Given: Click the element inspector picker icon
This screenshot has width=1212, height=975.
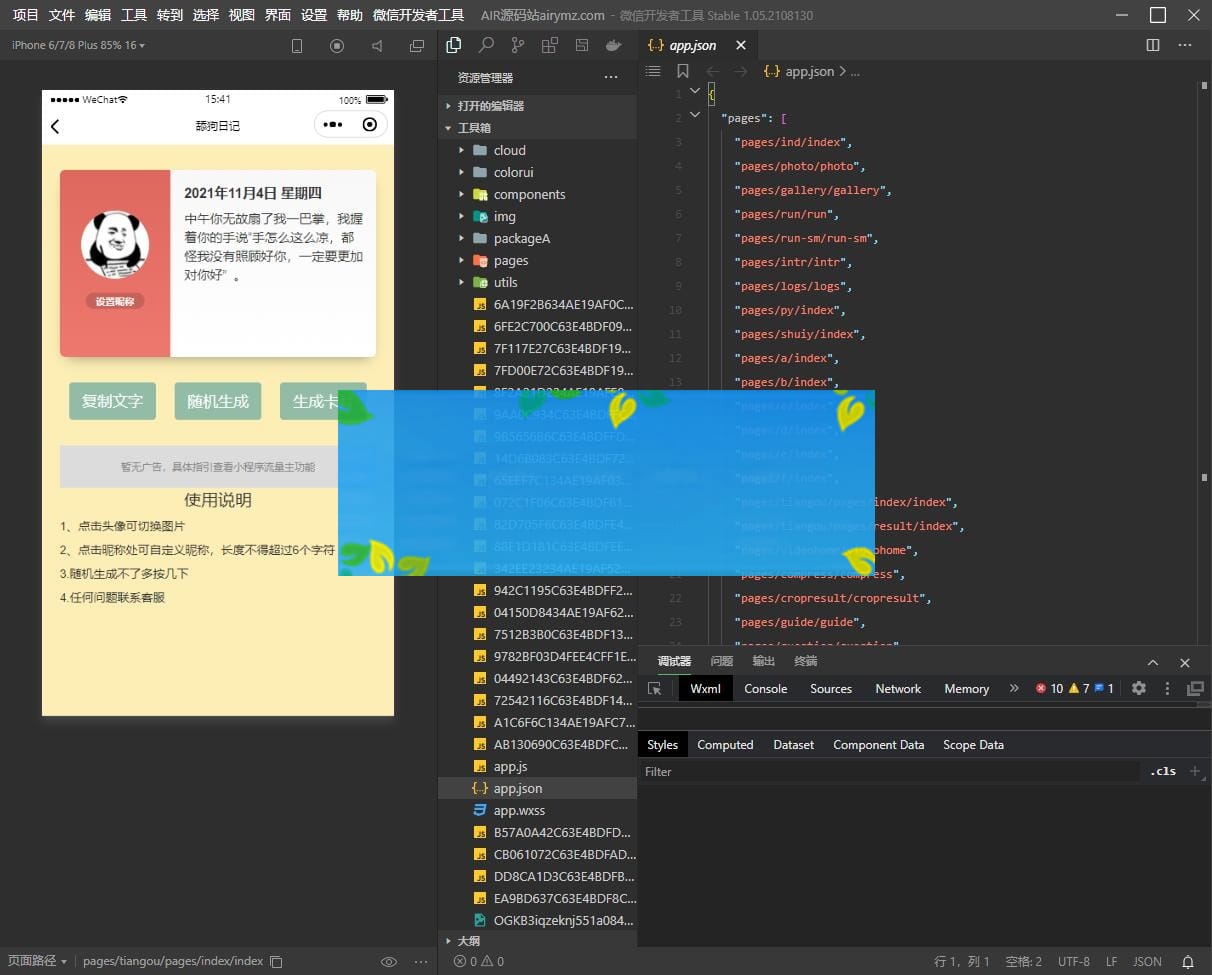Looking at the screenshot, I should coord(655,688).
